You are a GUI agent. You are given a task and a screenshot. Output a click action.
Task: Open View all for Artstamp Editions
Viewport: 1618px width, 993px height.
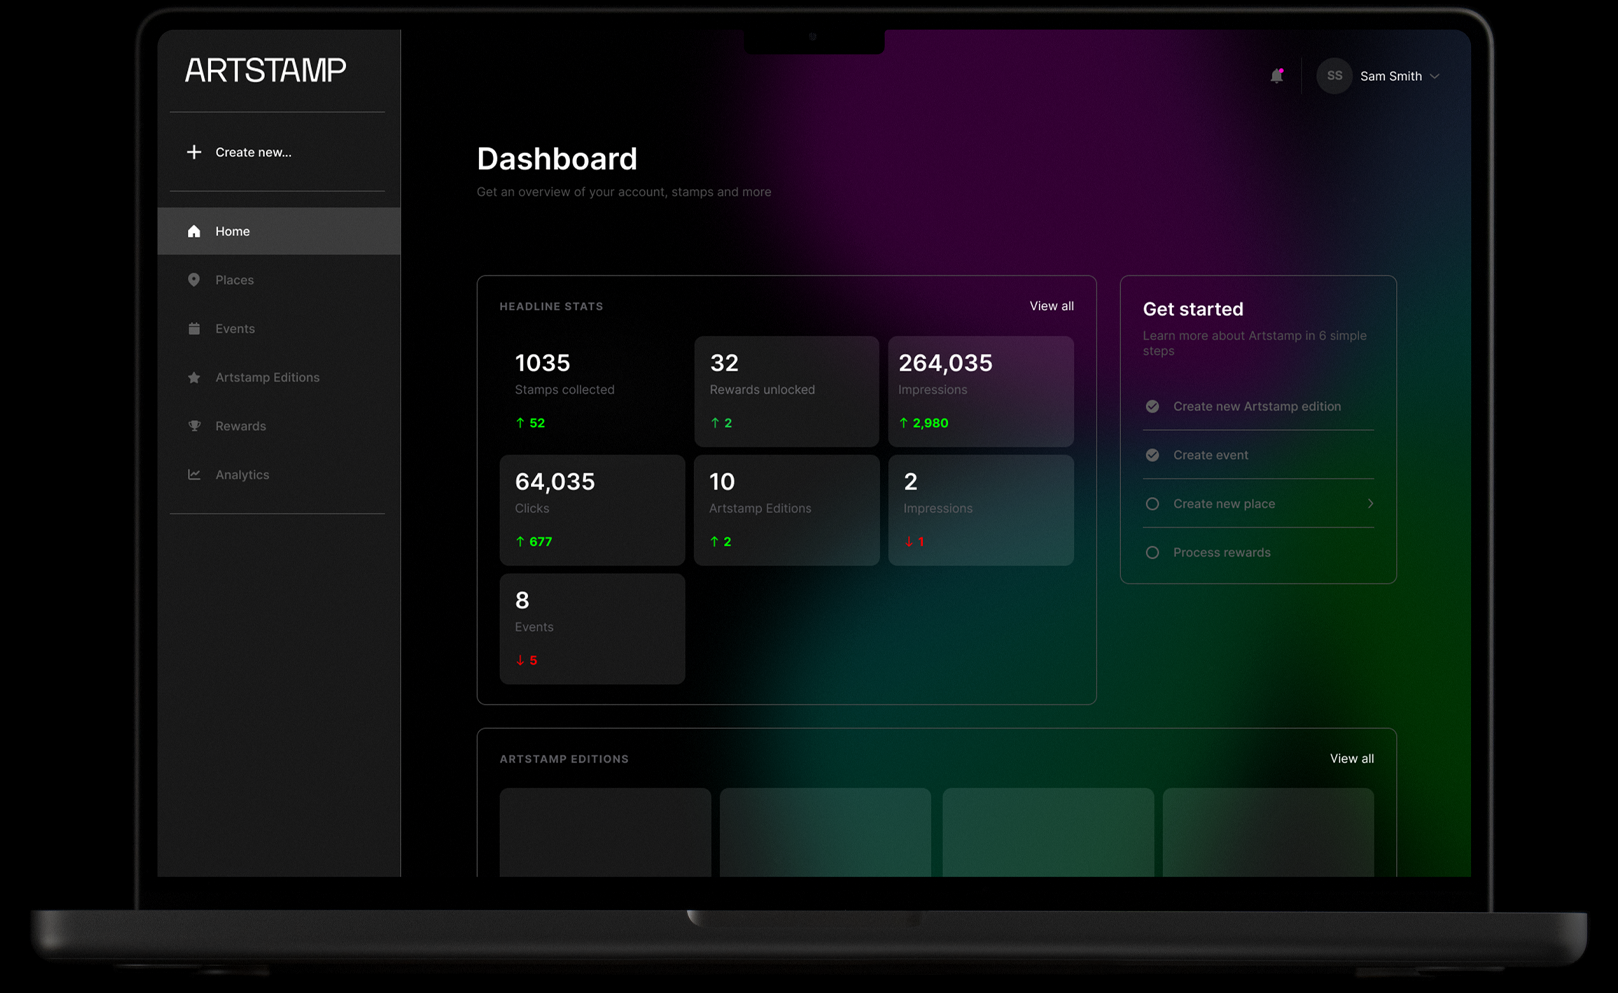[x=1351, y=759]
